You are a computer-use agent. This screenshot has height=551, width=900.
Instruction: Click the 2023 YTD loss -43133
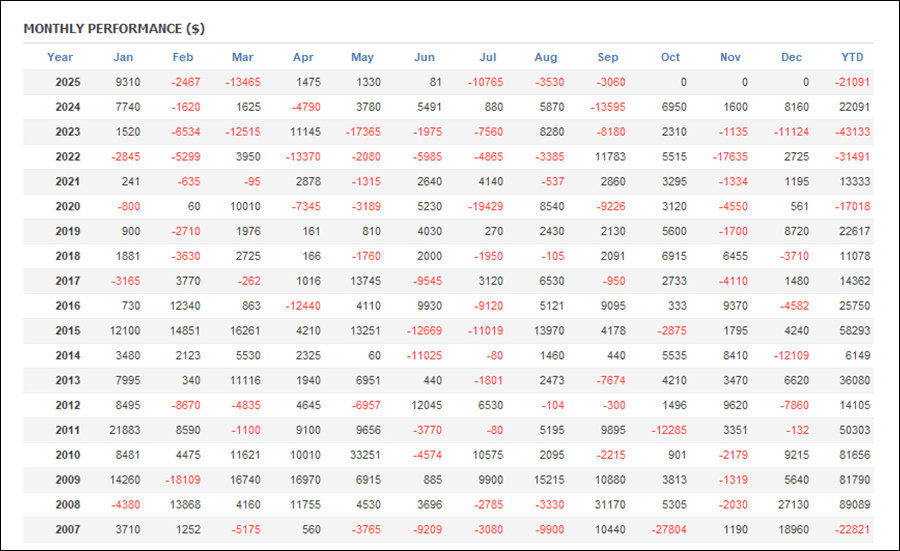point(851,132)
